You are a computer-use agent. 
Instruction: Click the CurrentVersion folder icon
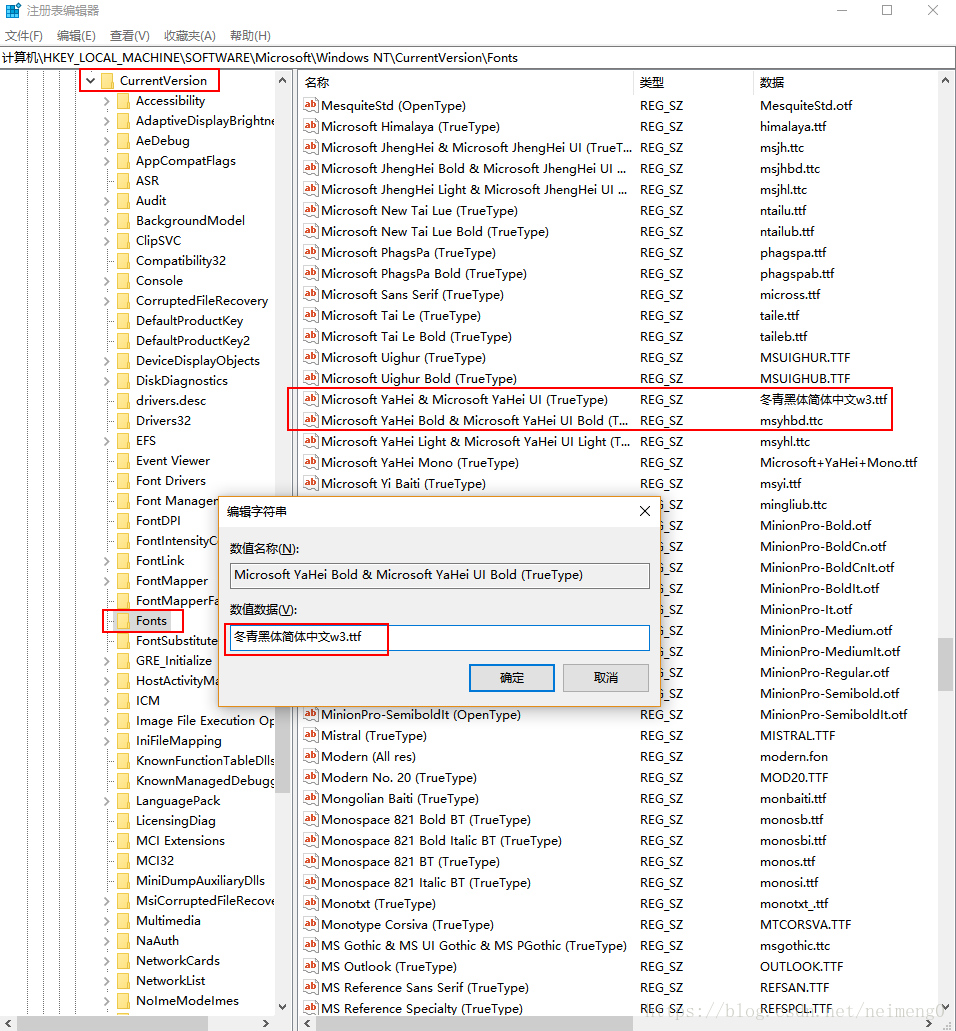pyautogui.click(x=107, y=81)
